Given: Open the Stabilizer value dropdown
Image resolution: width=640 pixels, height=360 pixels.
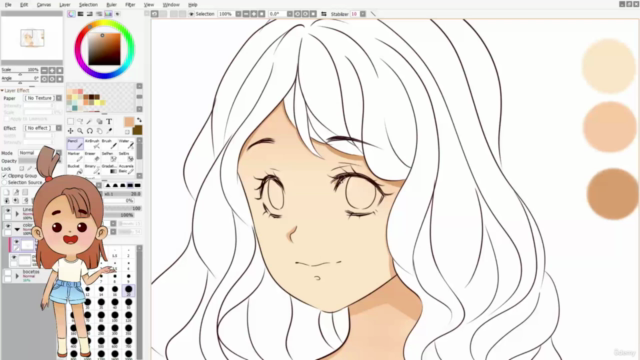Looking at the screenshot, I should [x=363, y=14].
